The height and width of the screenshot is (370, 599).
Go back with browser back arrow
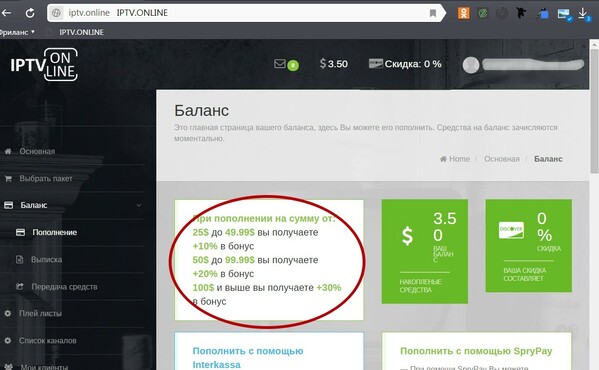click(6, 13)
